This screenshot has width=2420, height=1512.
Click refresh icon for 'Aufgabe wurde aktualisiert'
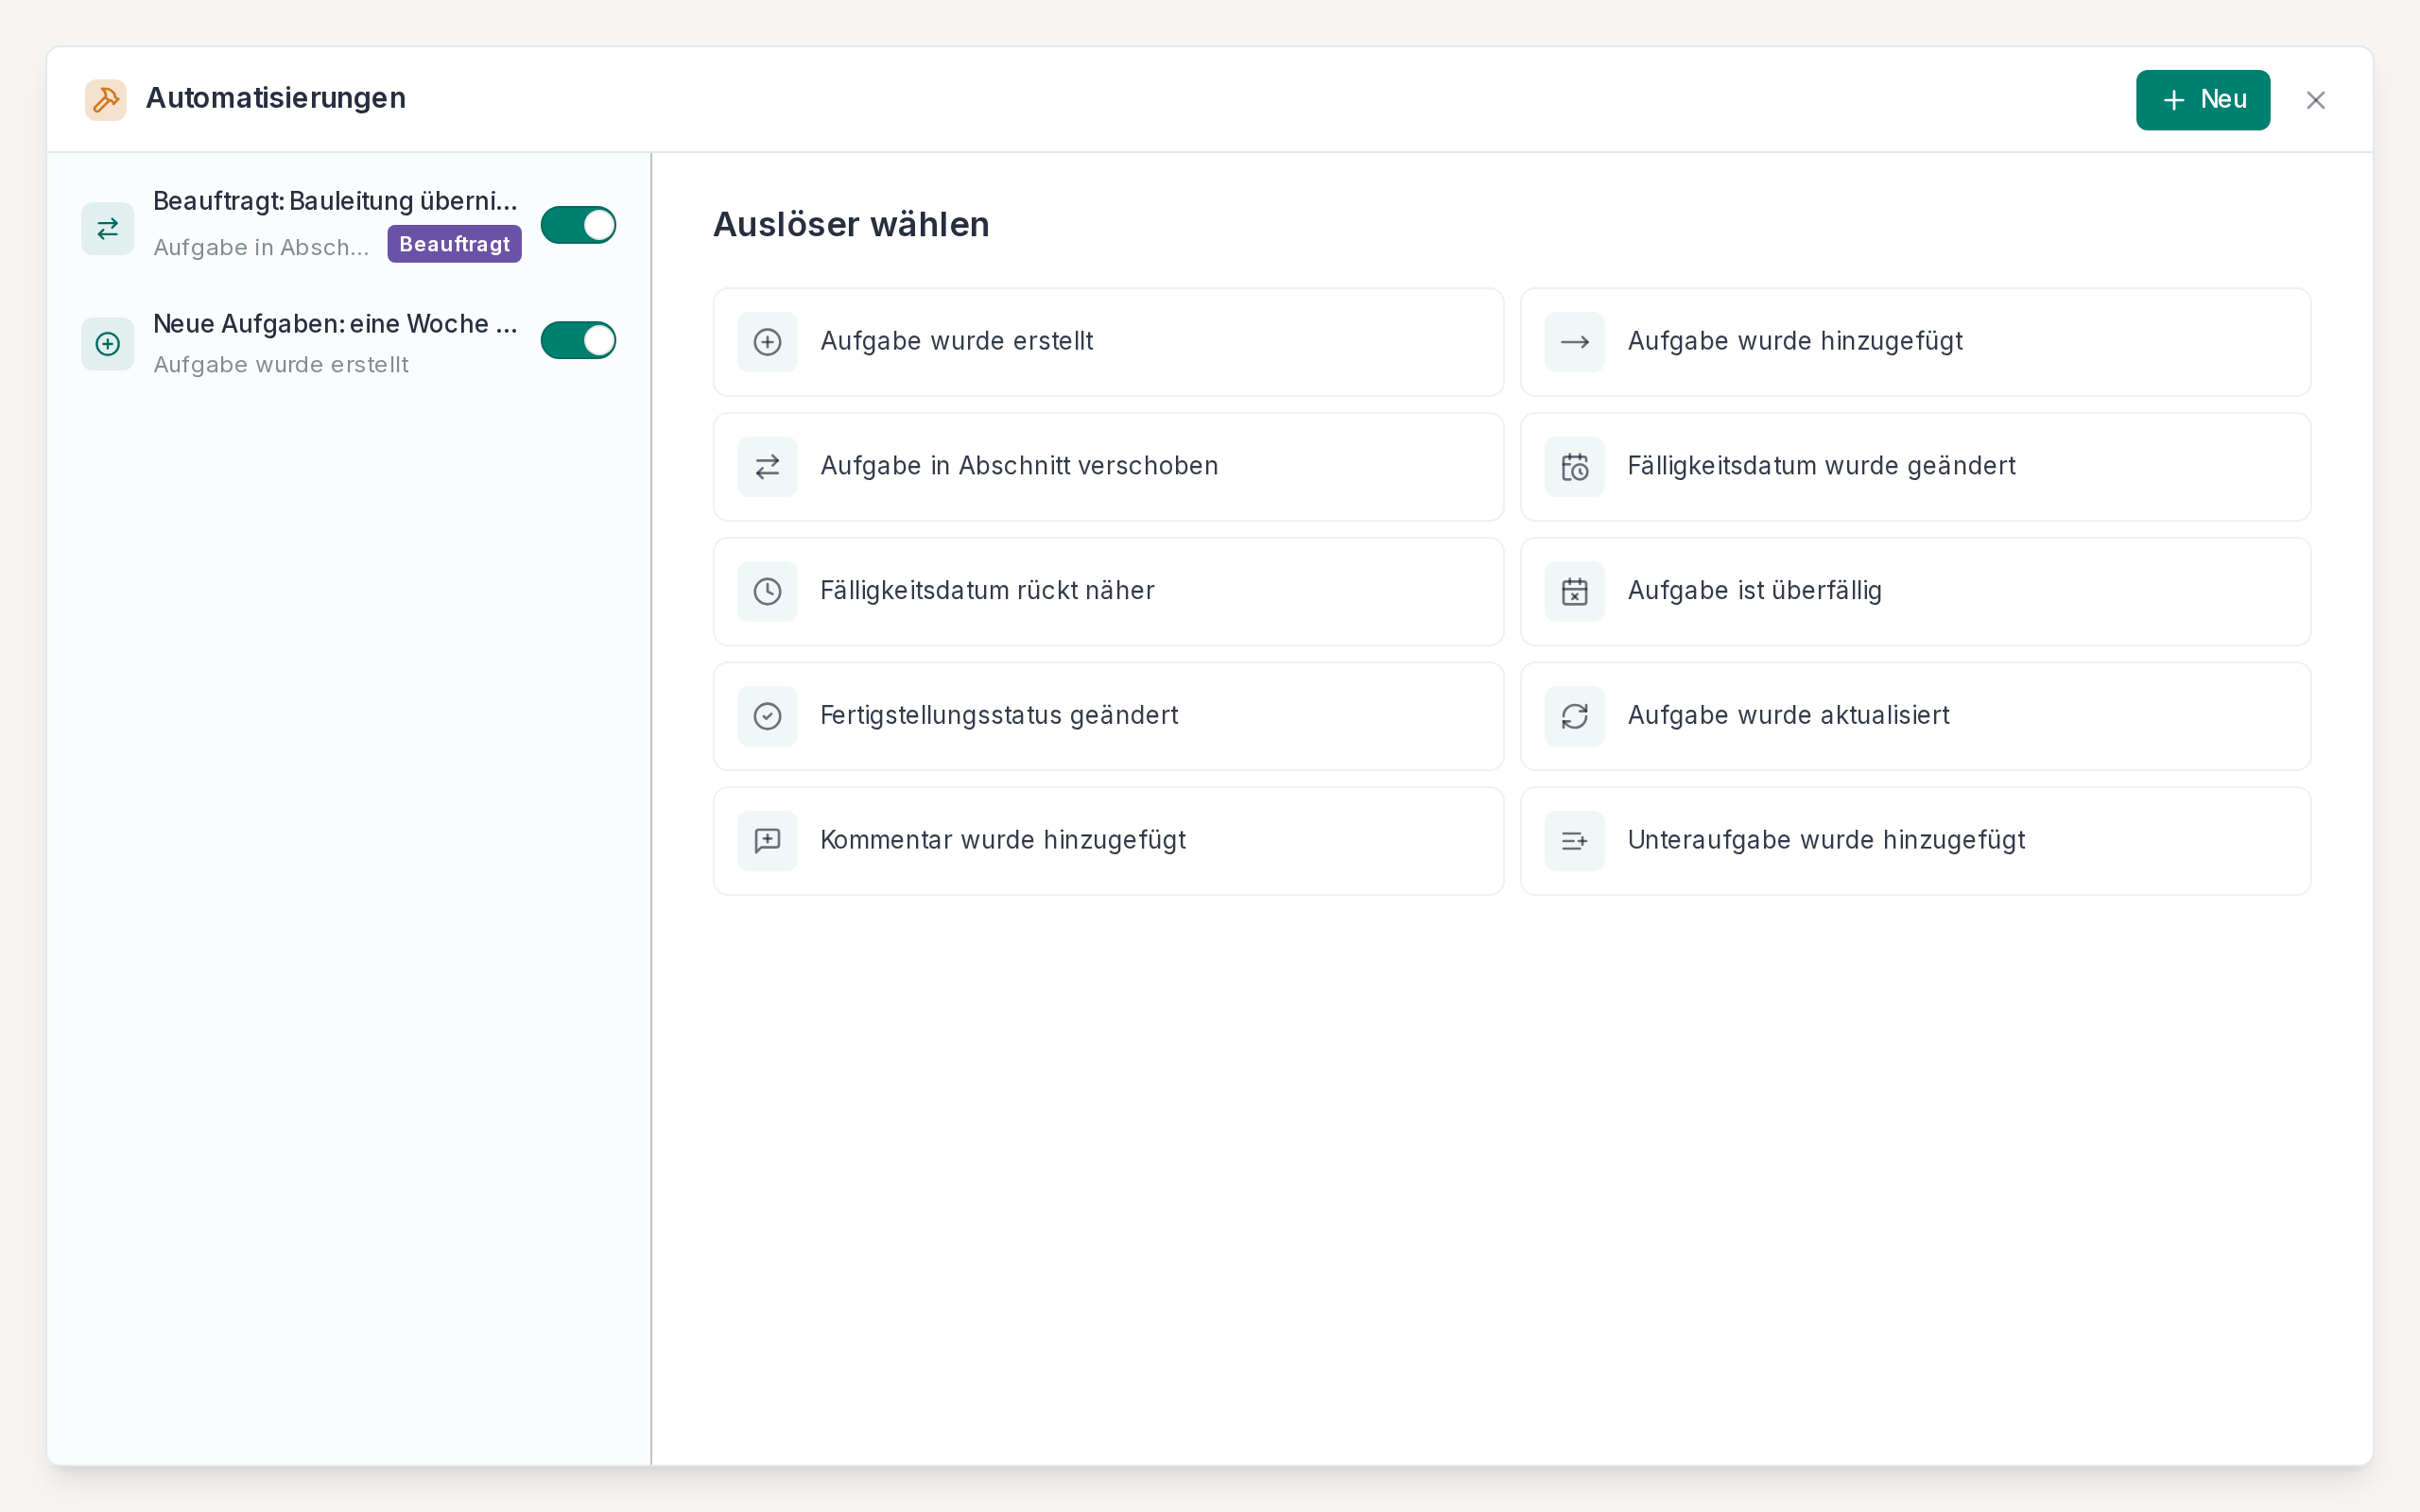point(1574,716)
